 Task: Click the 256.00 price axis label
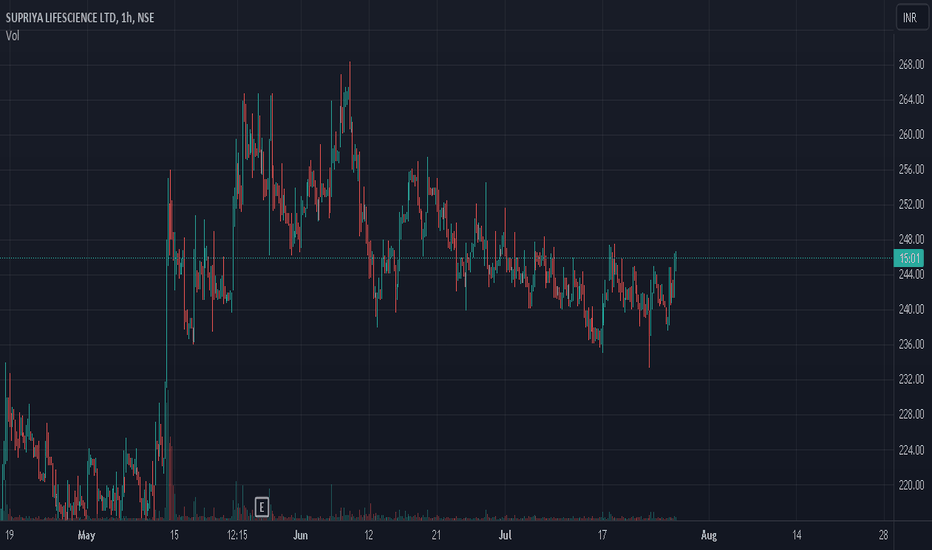pos(911,169)
